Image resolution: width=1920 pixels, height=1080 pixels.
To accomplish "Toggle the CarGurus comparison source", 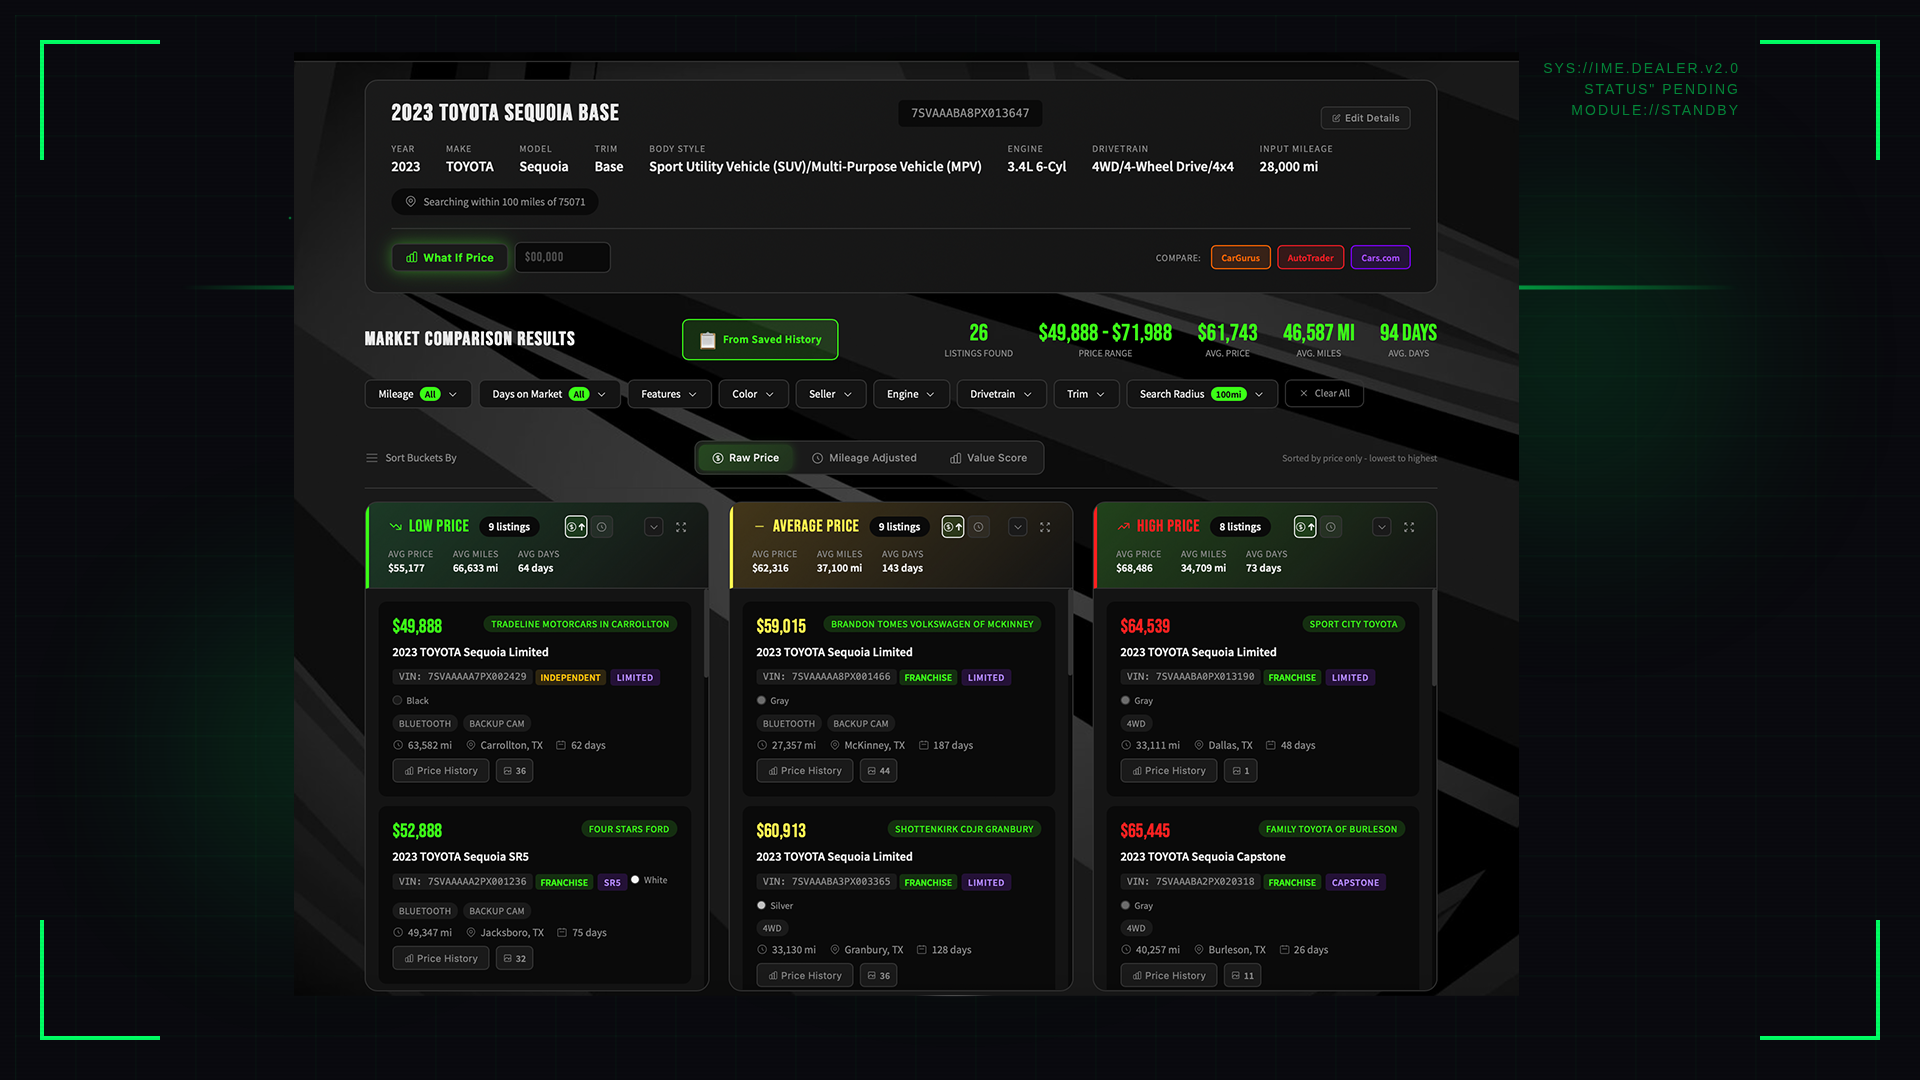I will tap(1240, 257).
